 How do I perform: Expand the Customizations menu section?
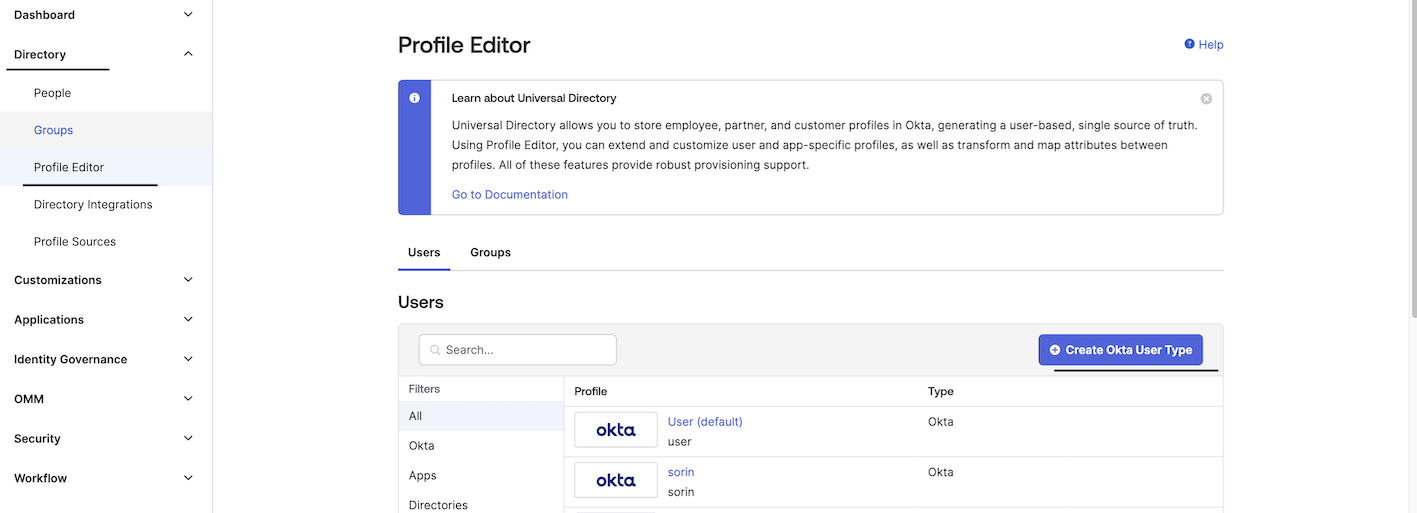188,280
